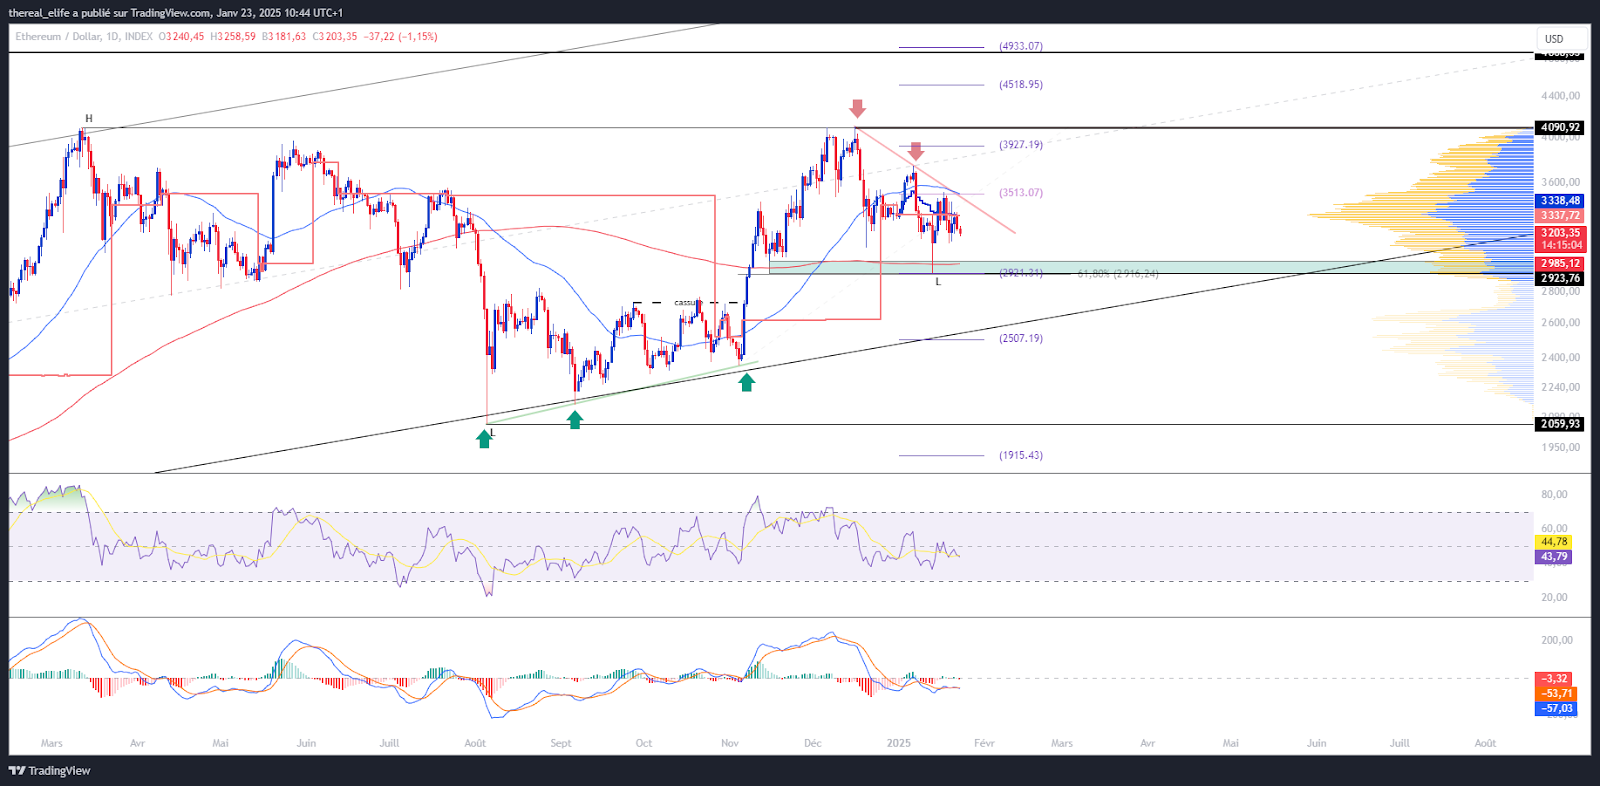
Task: Click the RSI 20,00 axis label
Action: point(1554,597)
